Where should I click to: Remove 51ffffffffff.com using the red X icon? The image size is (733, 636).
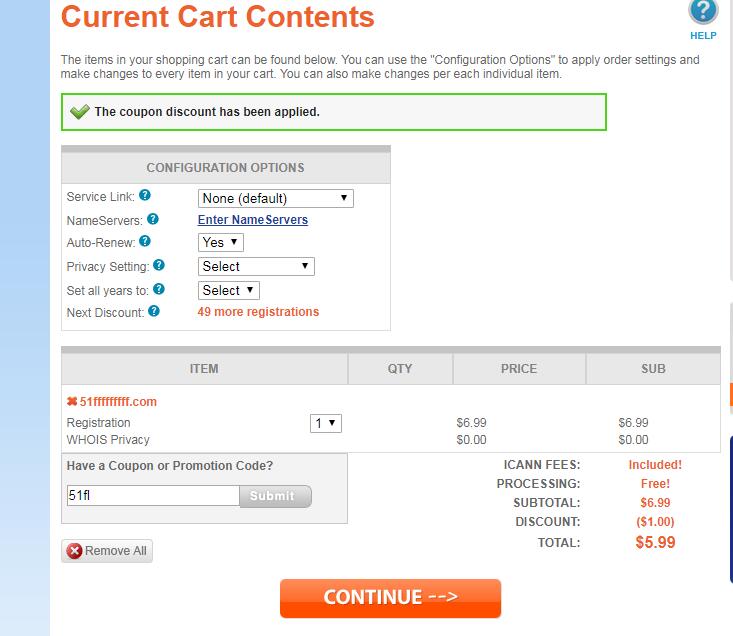click(72, 402)
